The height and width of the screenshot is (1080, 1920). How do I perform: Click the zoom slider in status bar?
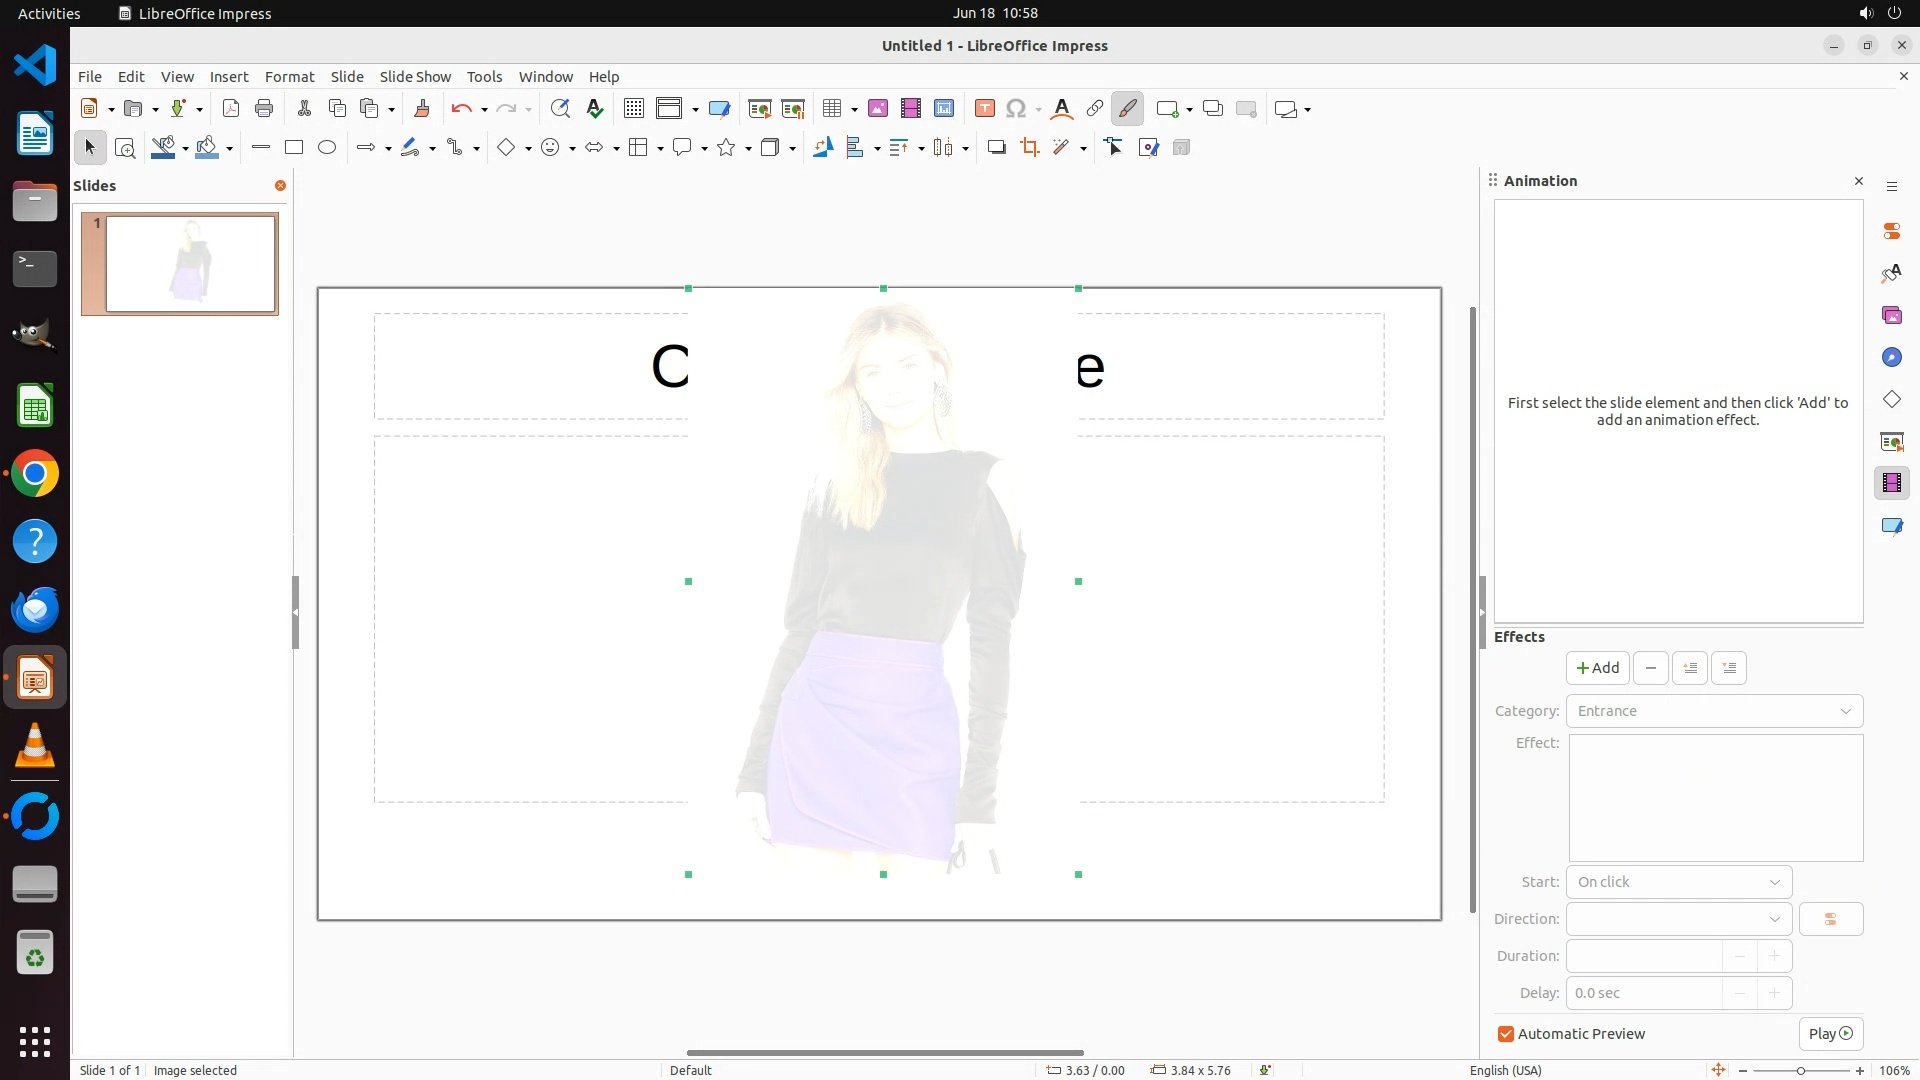pyautogui.click(x=1800, y=1070)
